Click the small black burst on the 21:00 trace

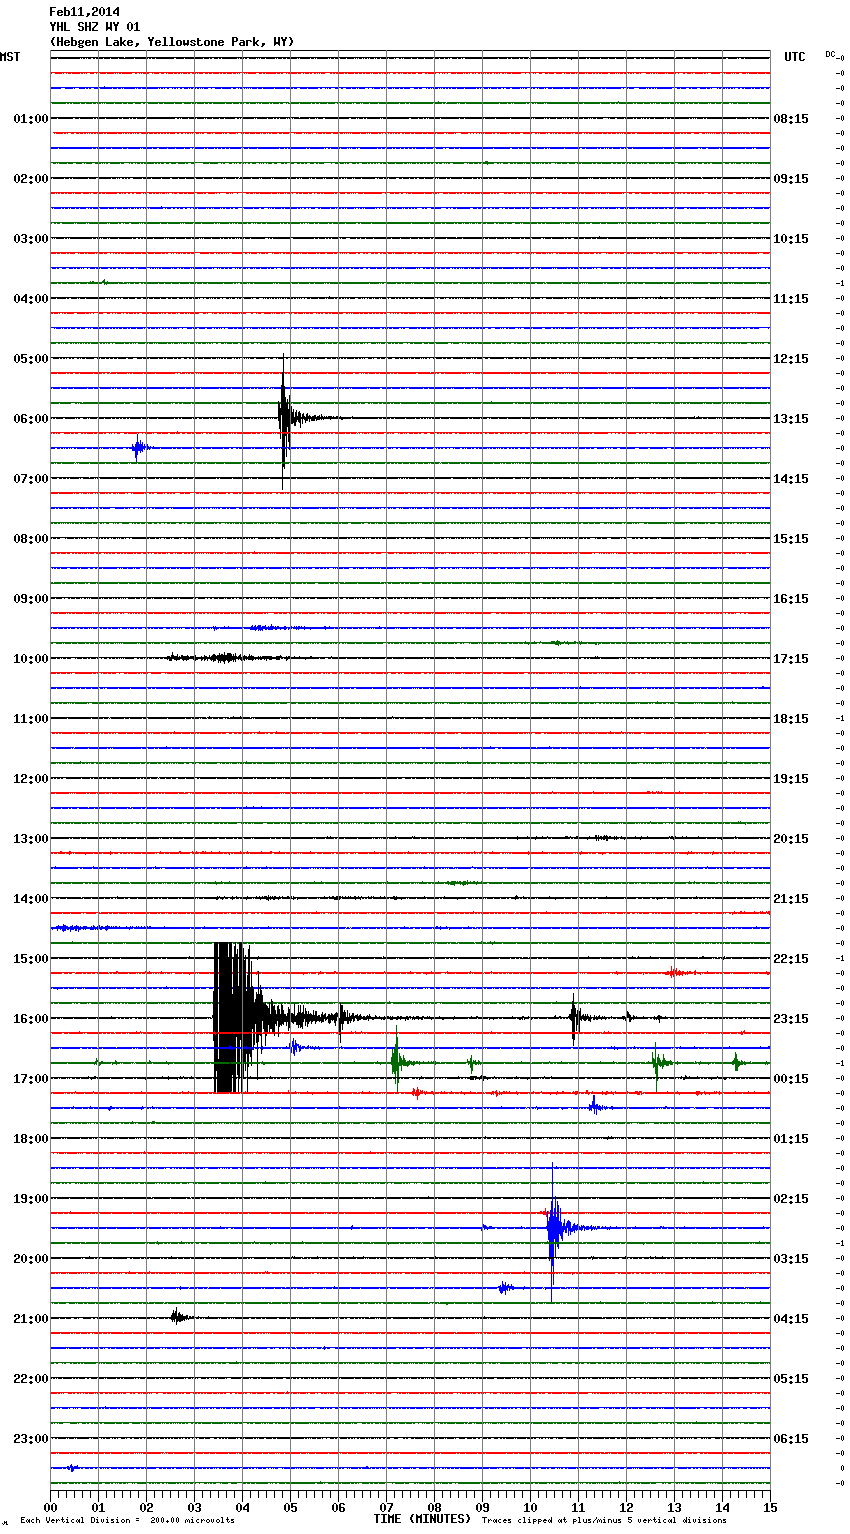pos(178,1317)
